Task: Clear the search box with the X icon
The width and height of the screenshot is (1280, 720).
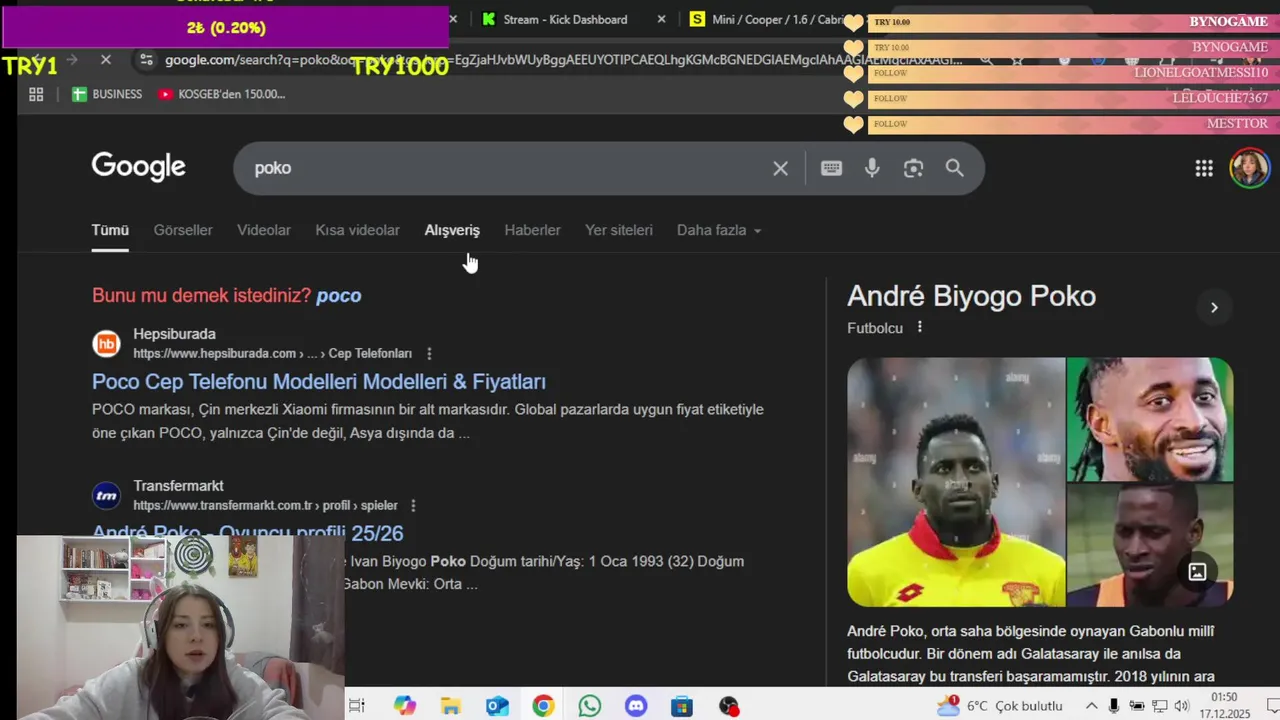Action: (x=780, y=168)
